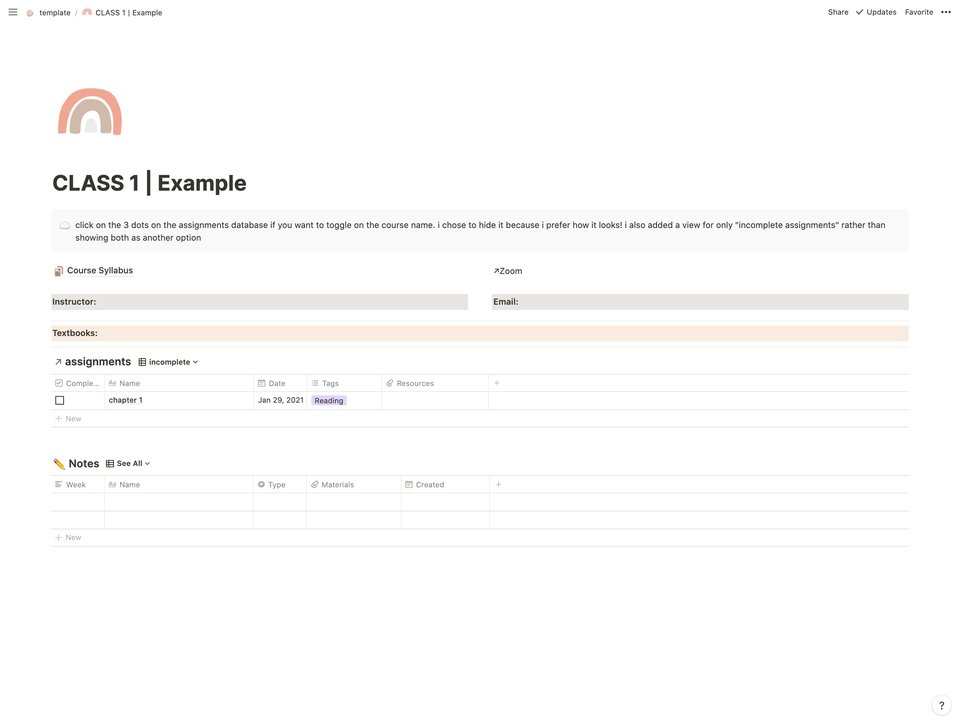This screenshot has width=960, height=723.
Task: Add a new column to assignments table
Action: click(x=497, y=383)
